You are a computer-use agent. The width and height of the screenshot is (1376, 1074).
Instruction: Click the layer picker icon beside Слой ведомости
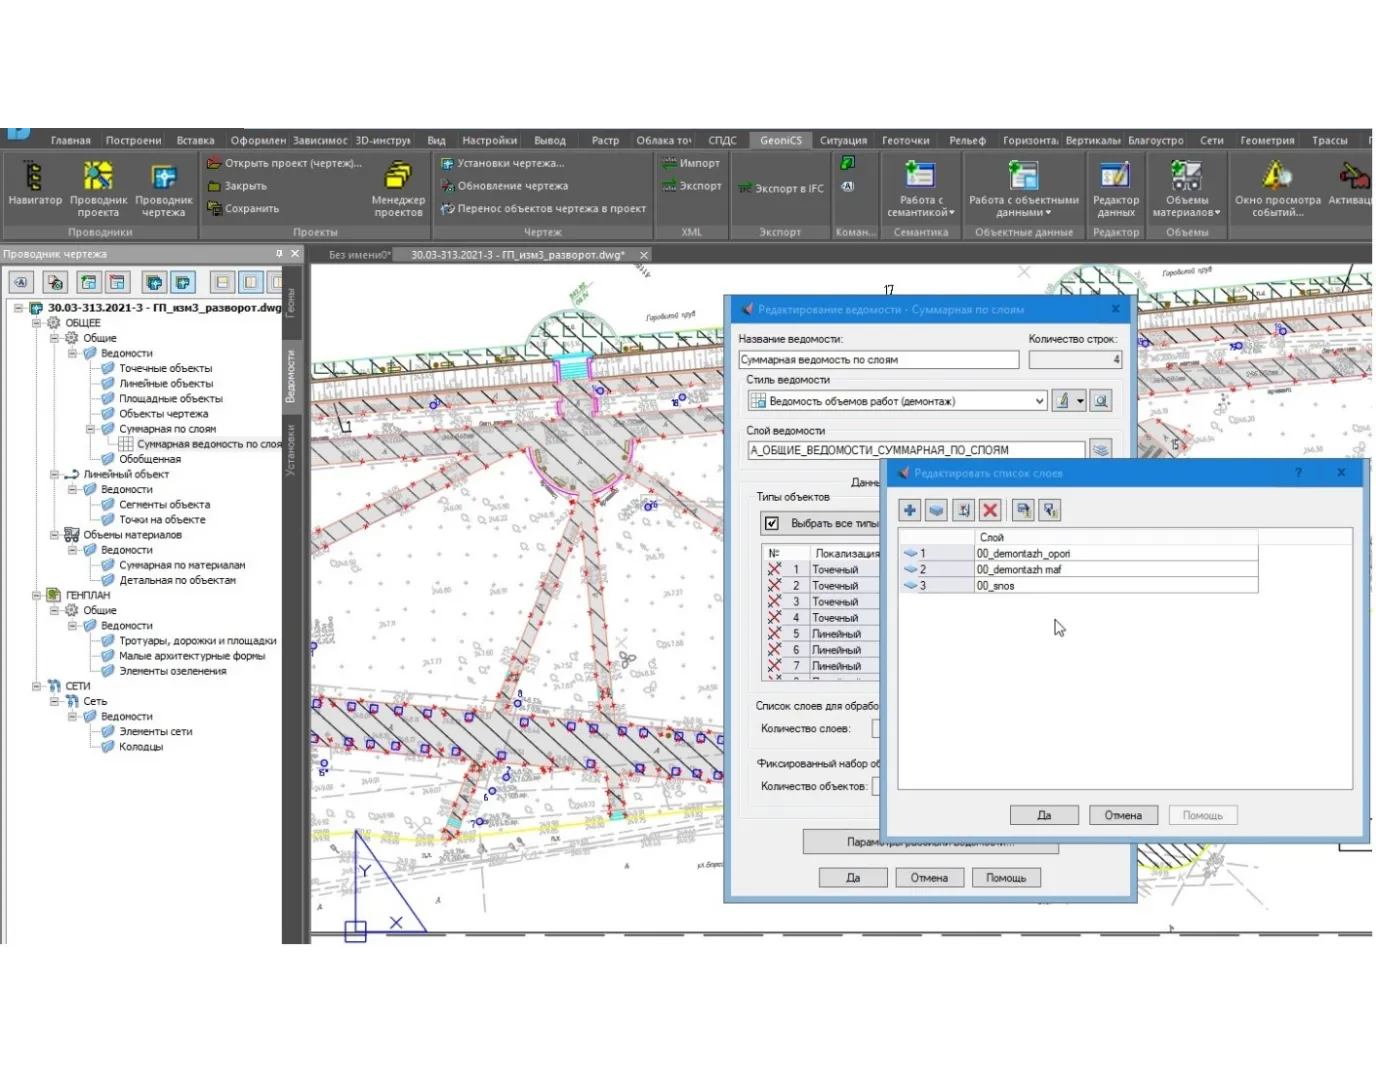[1100, 450]
